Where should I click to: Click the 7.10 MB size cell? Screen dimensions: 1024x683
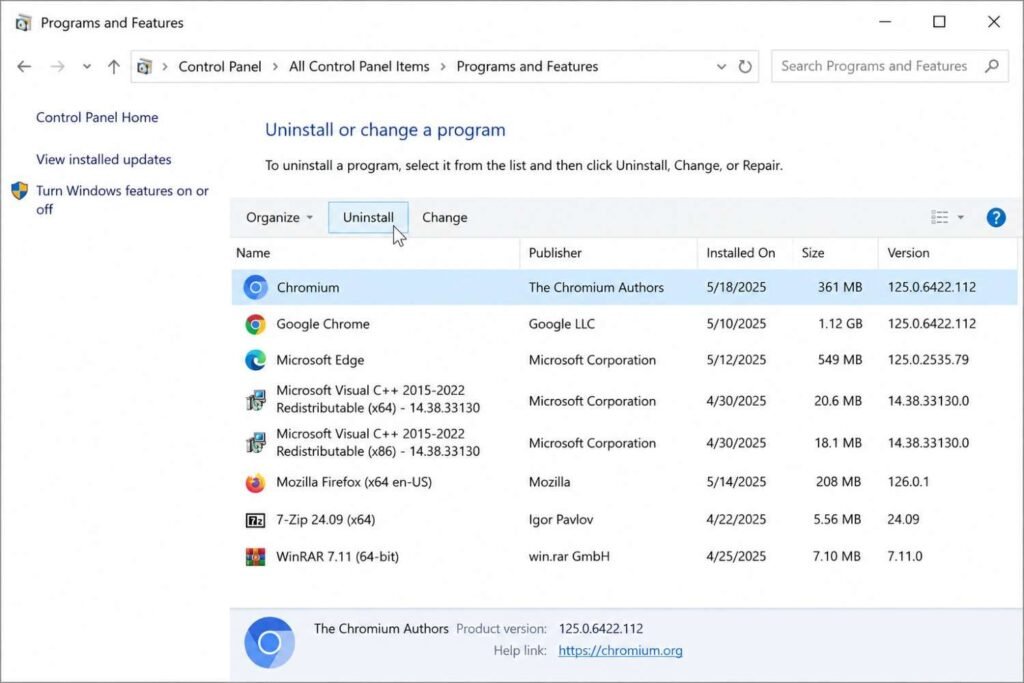tap(837, 556)
